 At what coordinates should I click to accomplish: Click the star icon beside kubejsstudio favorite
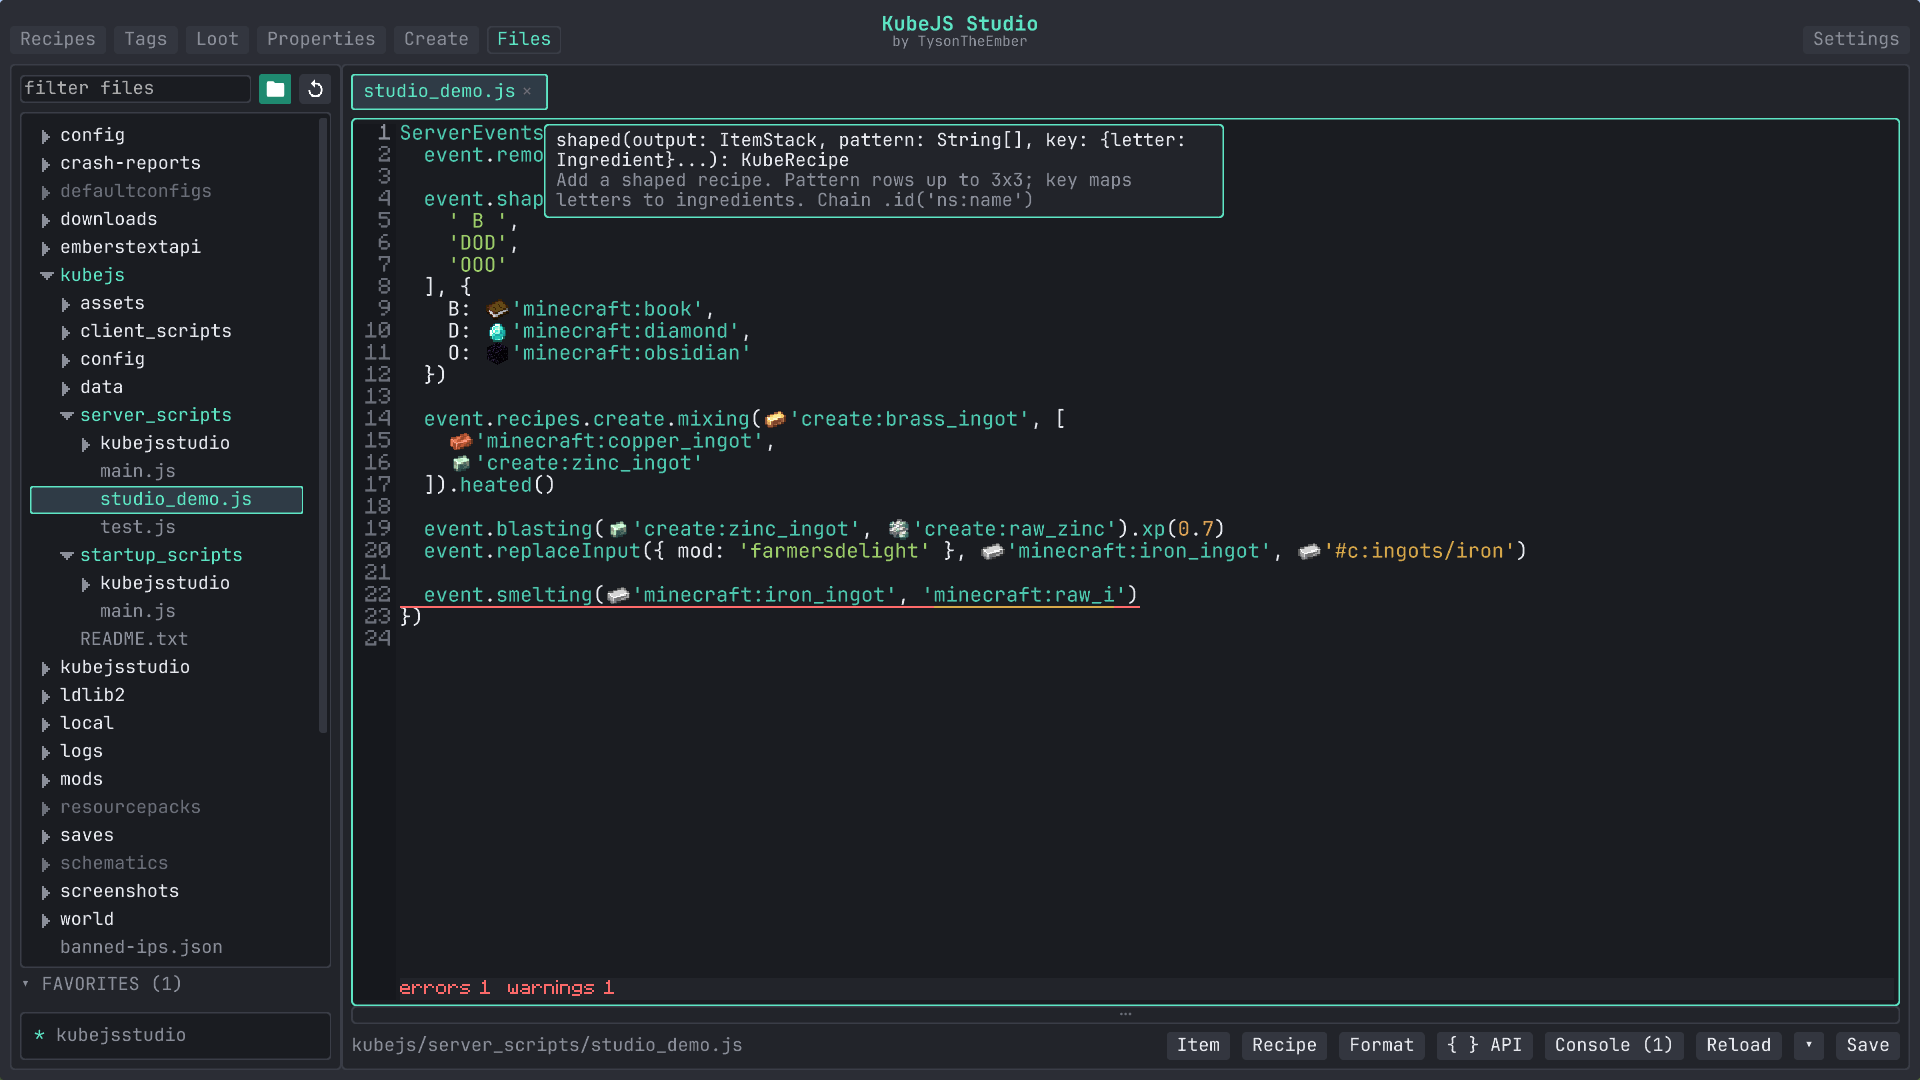pyautogui.click(x=39, y=1035)
